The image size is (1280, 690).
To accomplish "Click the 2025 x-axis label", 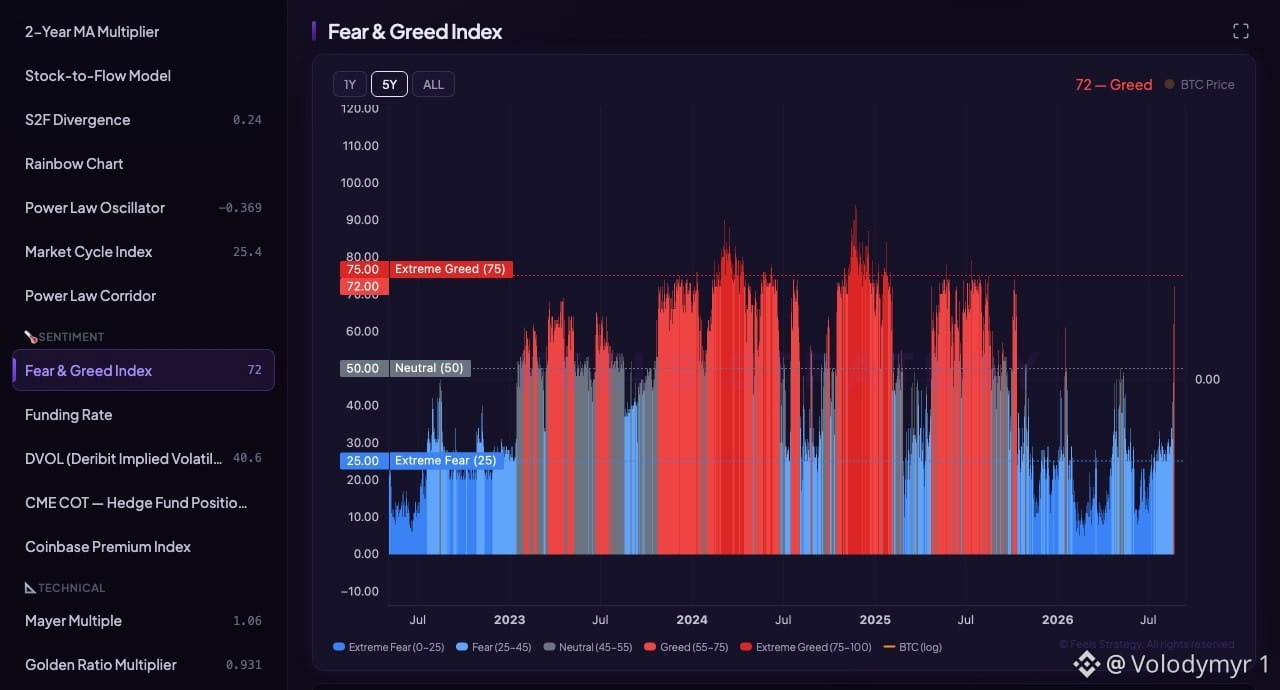I will (875, 620).
